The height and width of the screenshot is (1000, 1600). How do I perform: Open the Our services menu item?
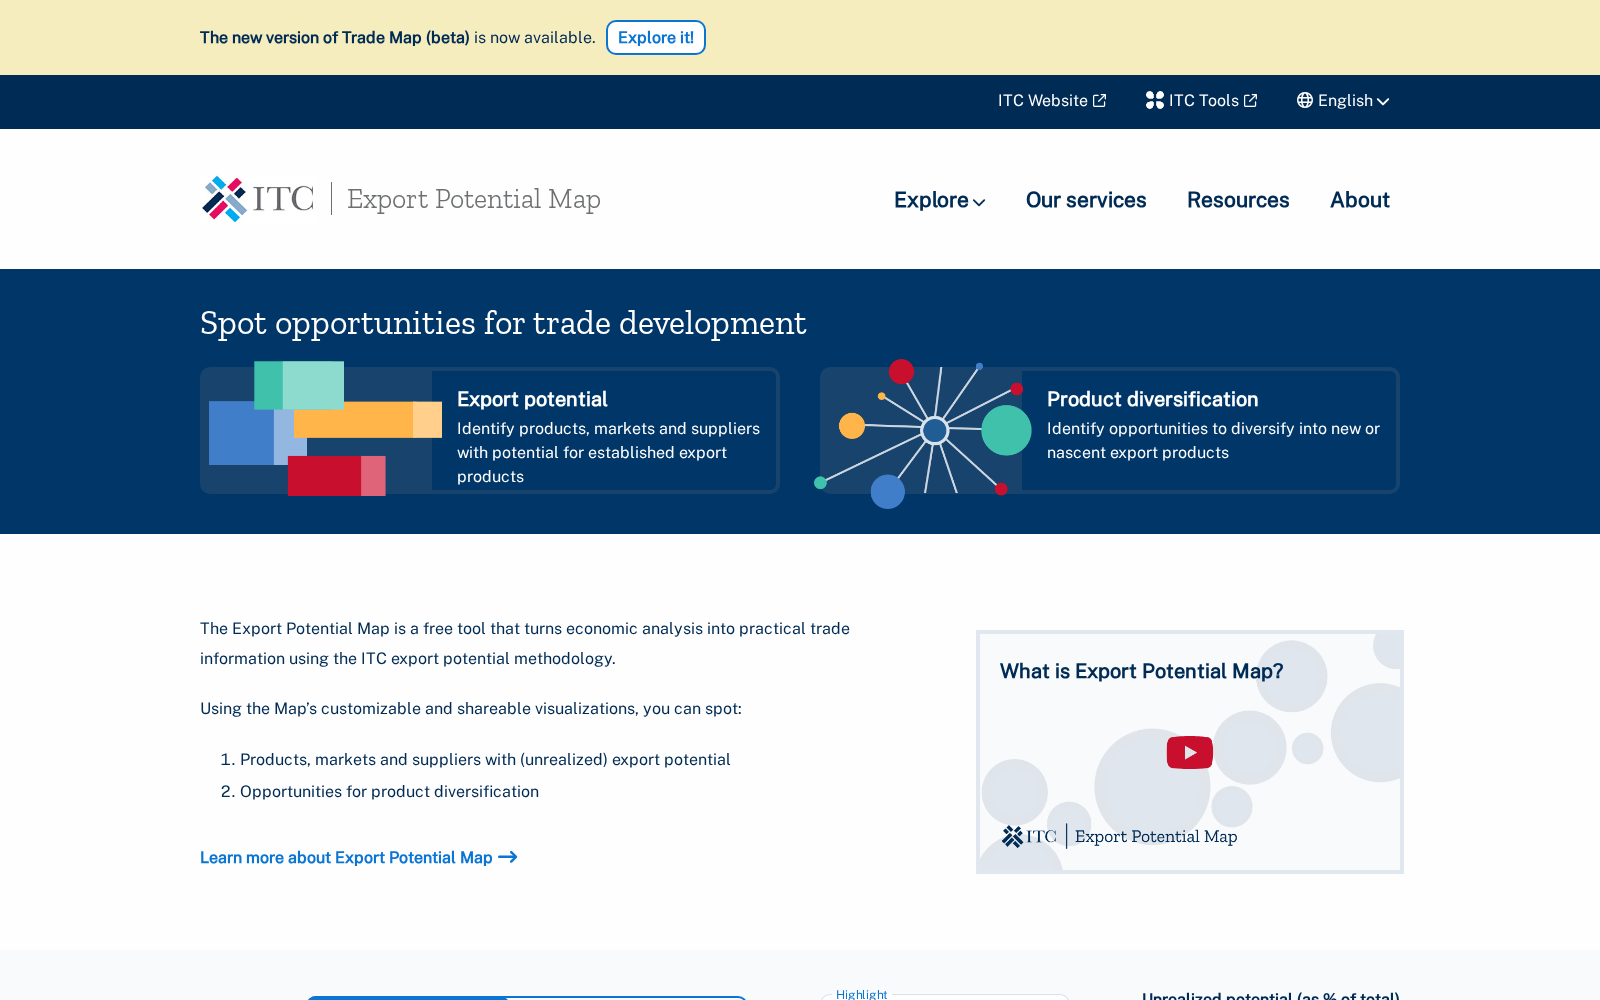(x=1086, y=200)
